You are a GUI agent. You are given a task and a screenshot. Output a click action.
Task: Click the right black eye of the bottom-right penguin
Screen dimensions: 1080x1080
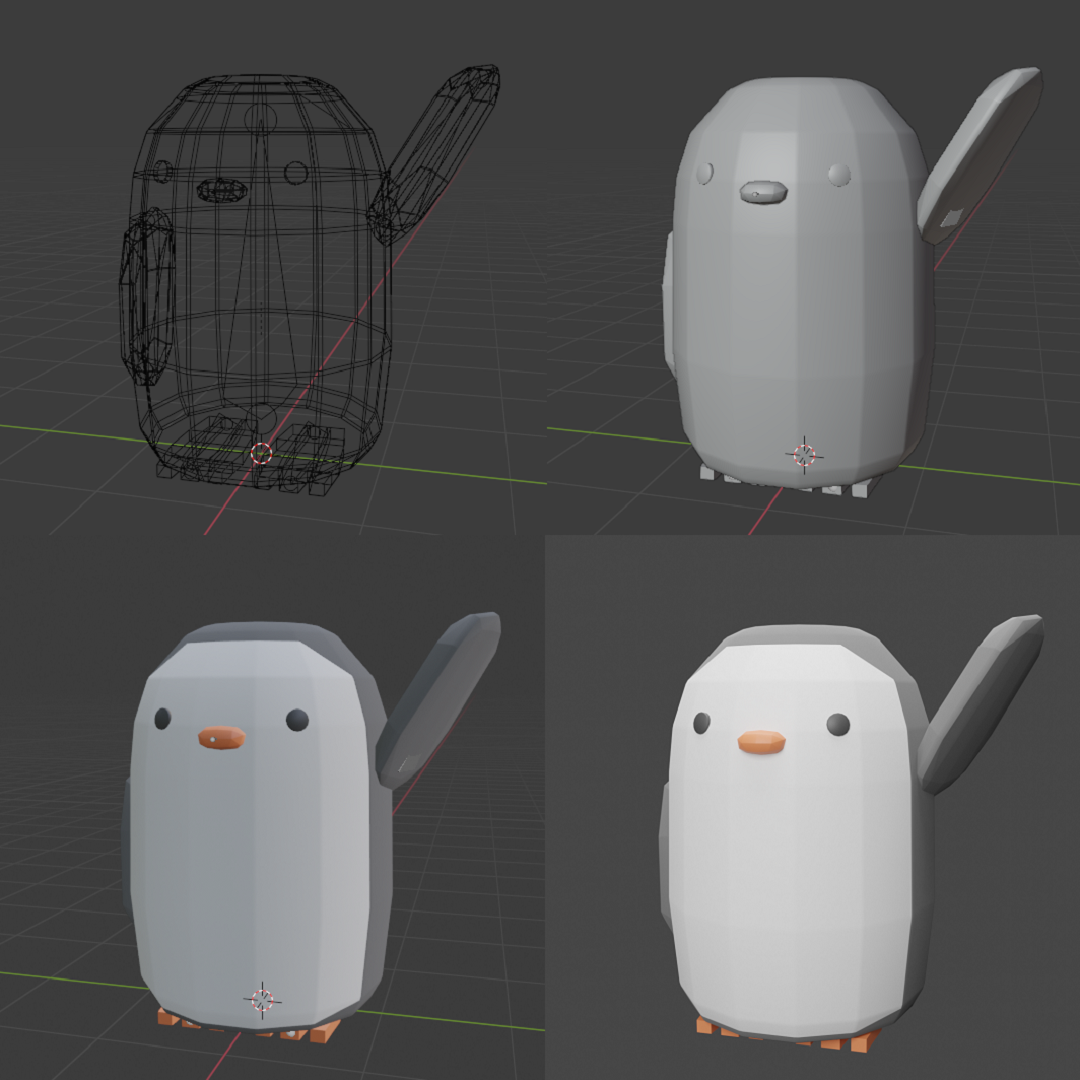(838, 724)
